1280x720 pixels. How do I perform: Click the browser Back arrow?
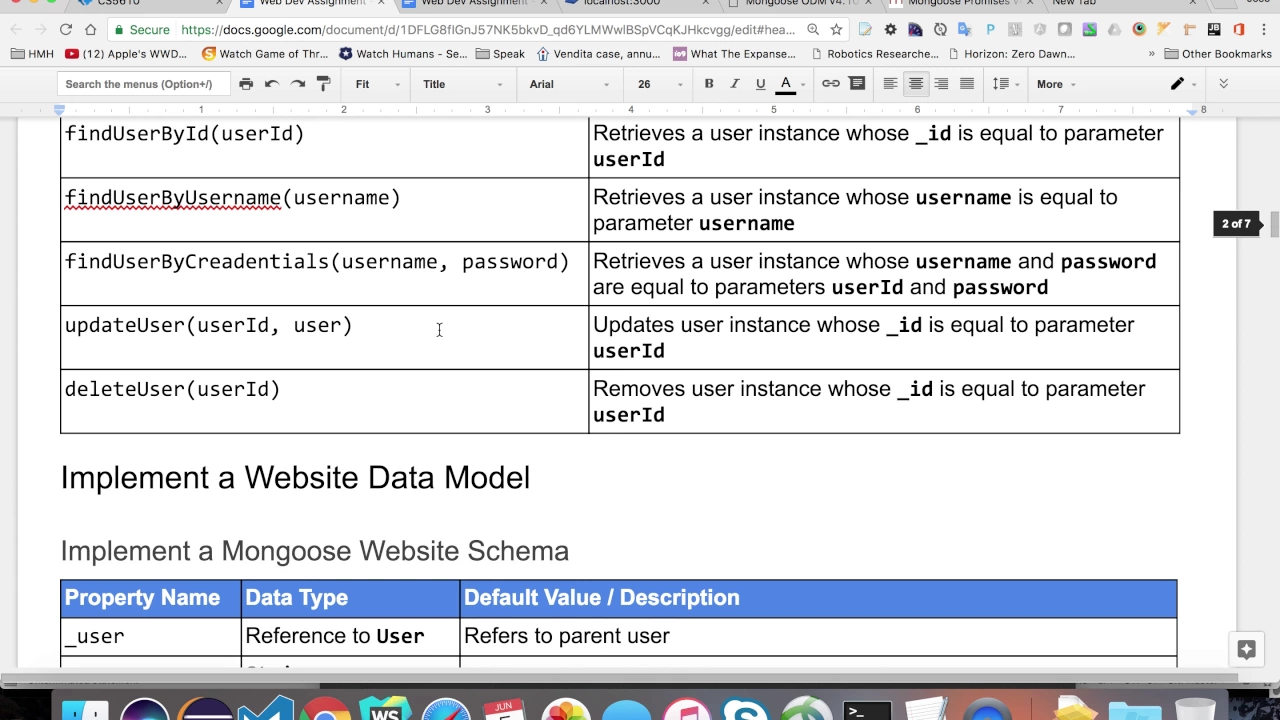click(17, 30)
